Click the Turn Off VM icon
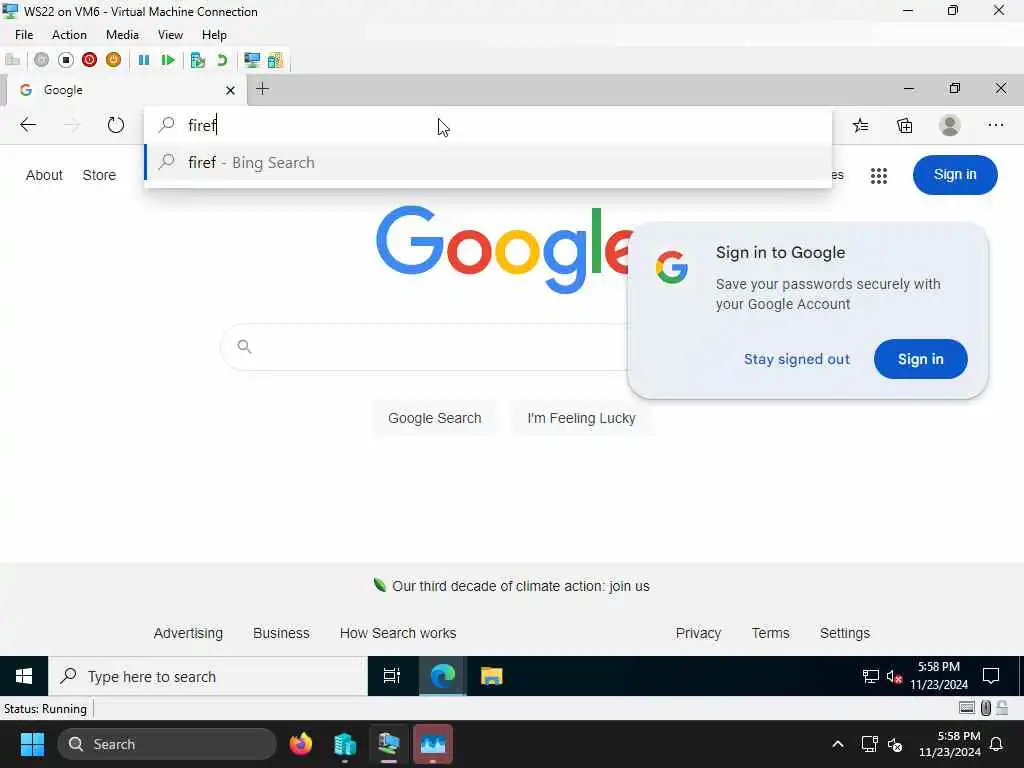This screenshot has width=1024, height=768. (65, 60)
